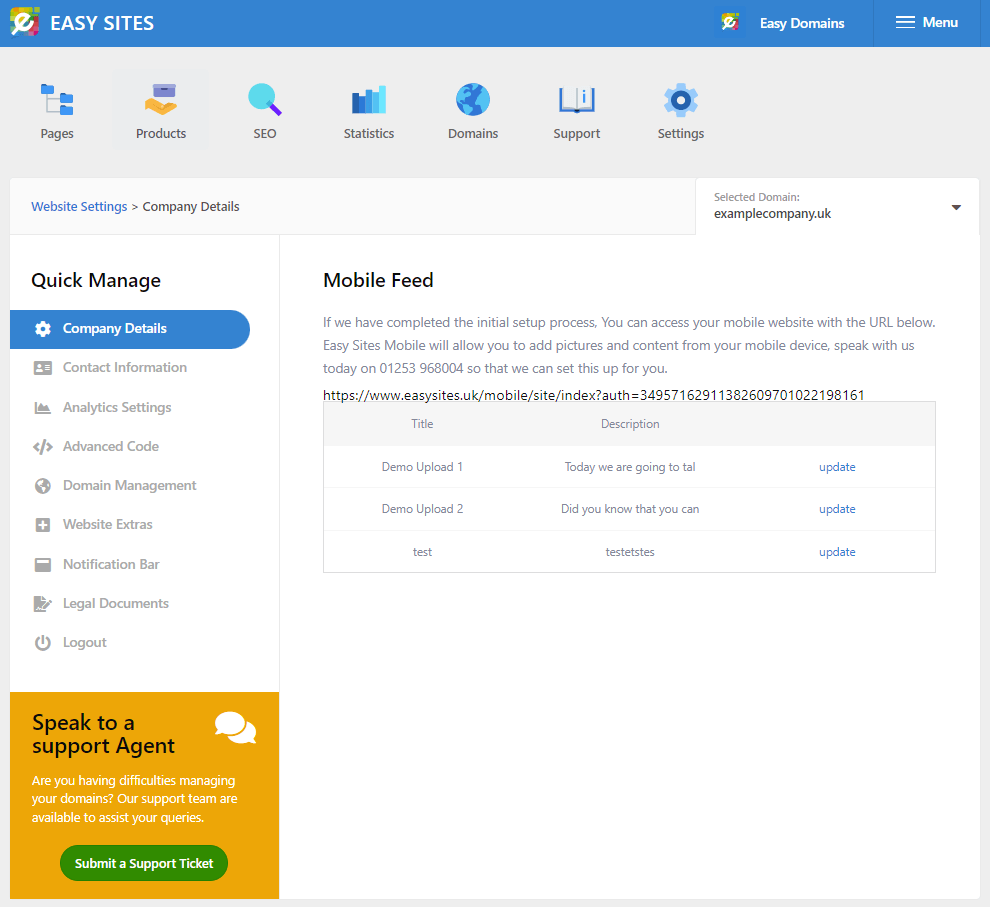The height and width of the screenshot is (907, 990).
Task: Click the Description column header
Action: click(x=630, y=424)
